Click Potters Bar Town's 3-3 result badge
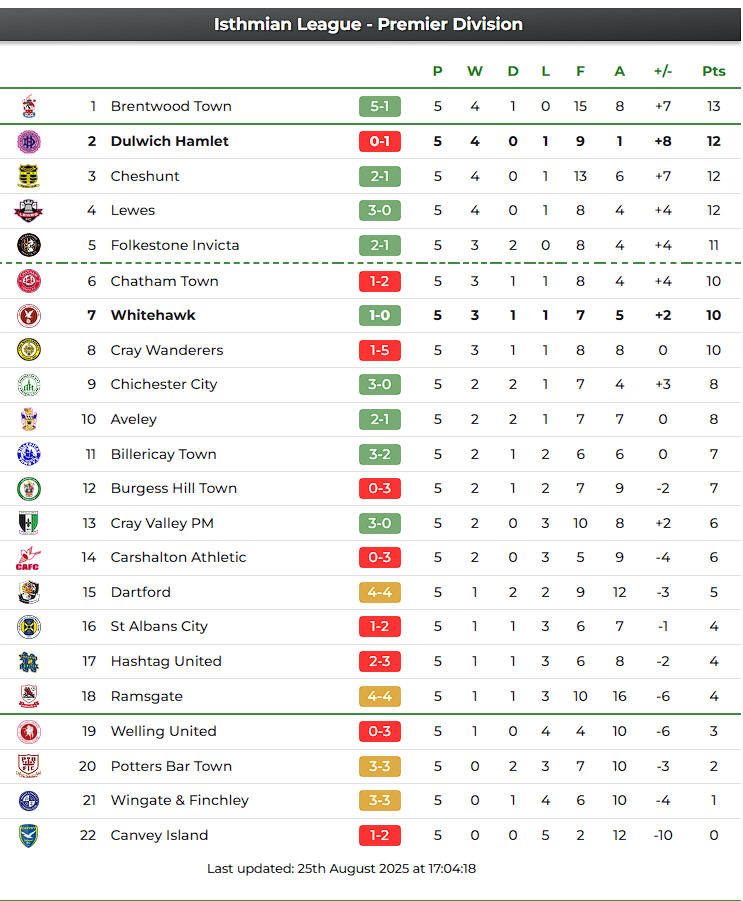This screenshot has height=901, width=743. (x=380, y=766)
